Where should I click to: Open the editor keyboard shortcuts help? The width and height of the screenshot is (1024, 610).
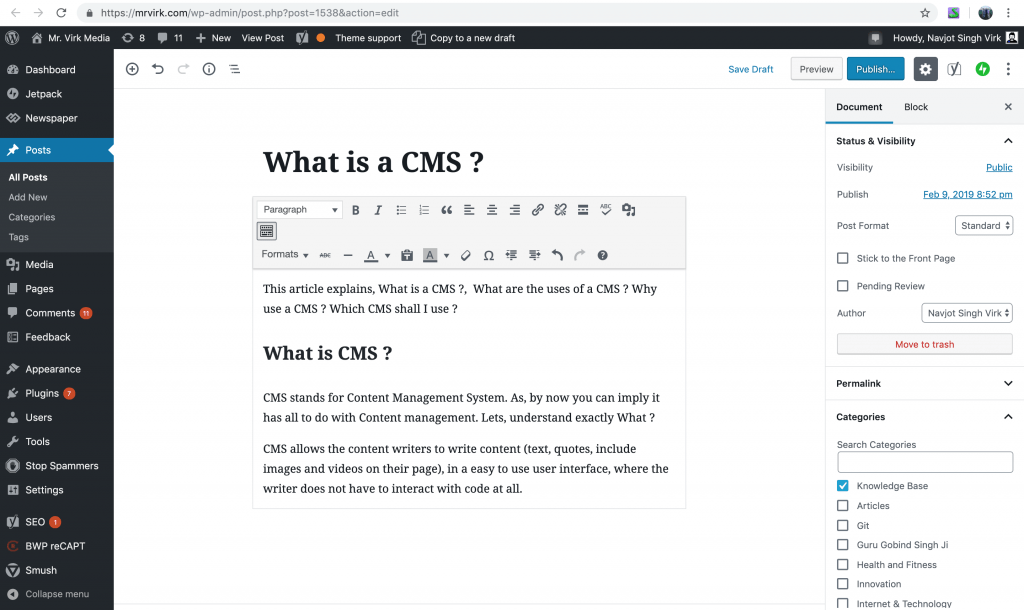[x=603, y=255]
